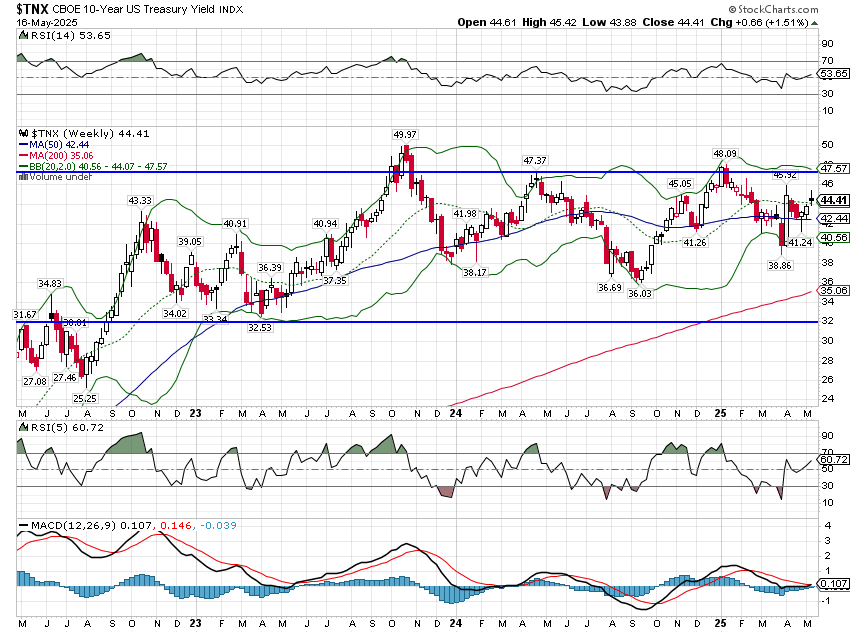Click the blue MA(50) legend swatch
Screen dimensions: 850x633
(25, 144)
